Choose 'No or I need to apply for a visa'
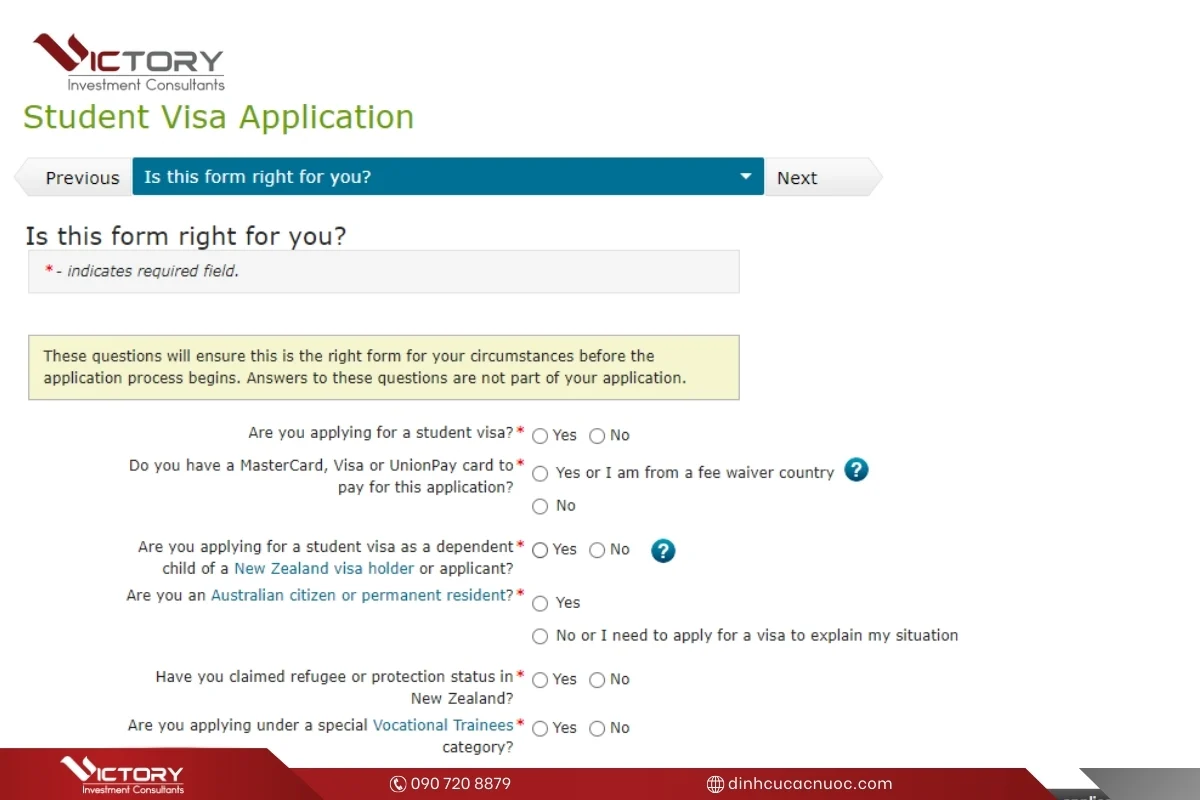This screenshot has width=1200, height=800. (541, 636)
